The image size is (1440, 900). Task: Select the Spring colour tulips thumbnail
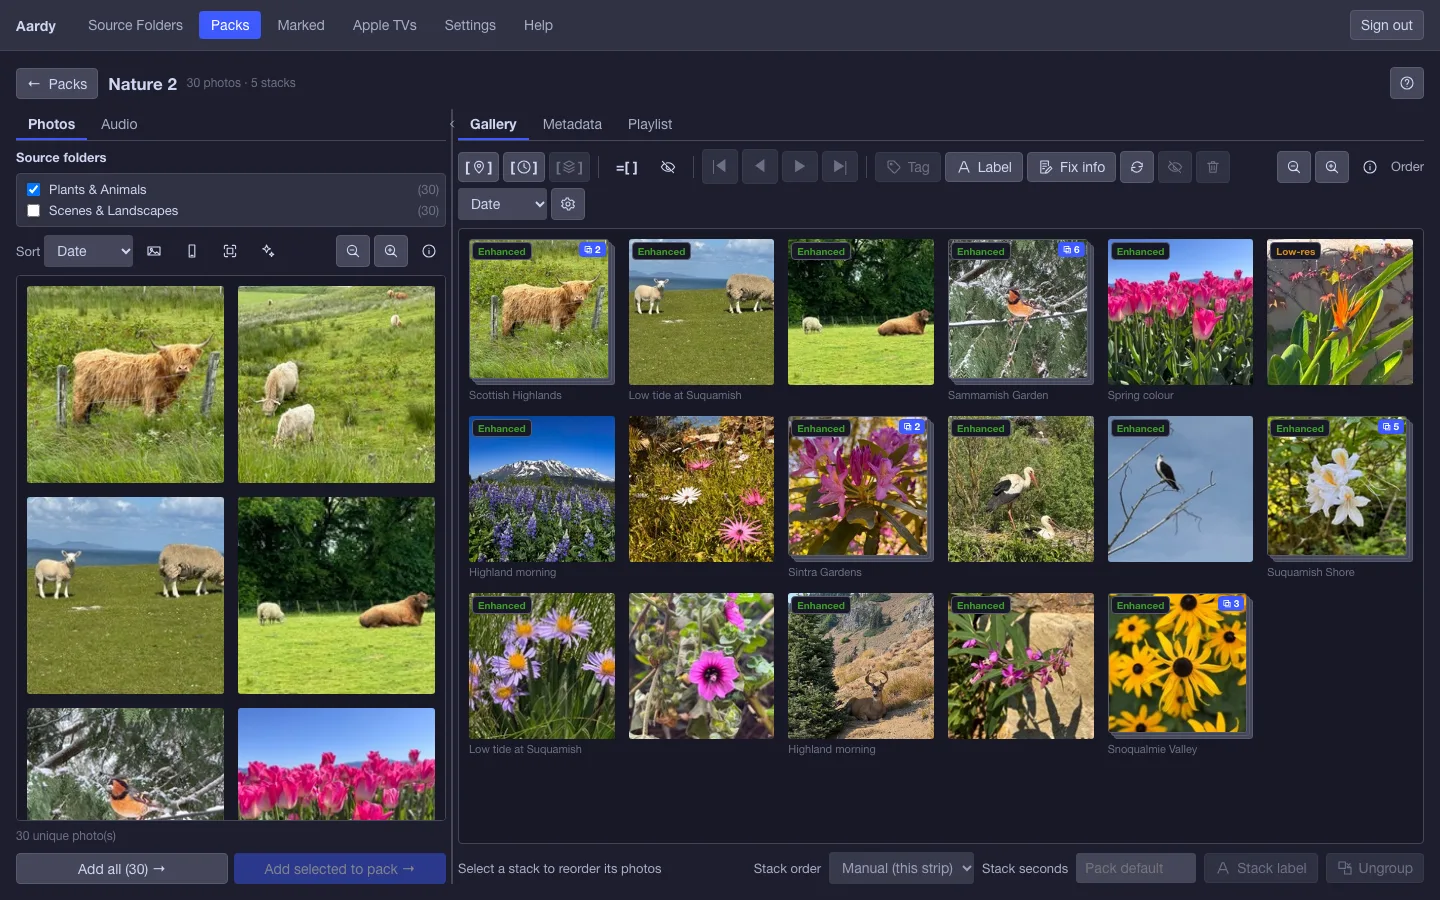point(1180,311)
